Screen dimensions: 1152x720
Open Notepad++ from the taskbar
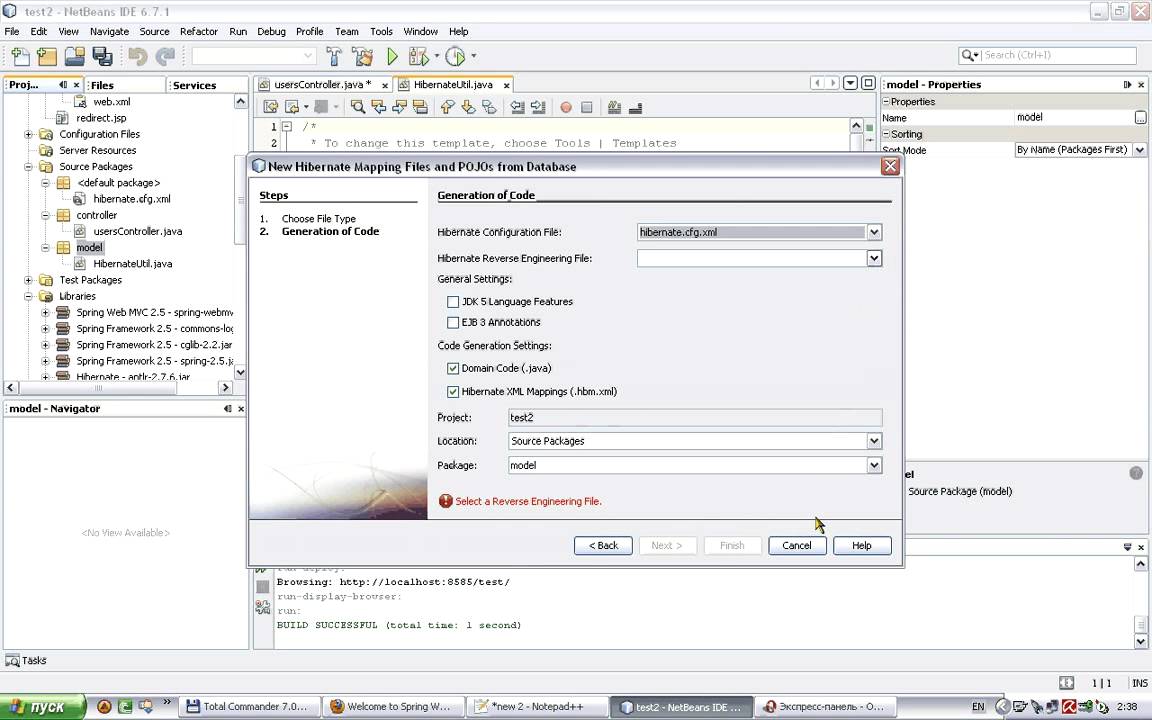tap(537, 706)
